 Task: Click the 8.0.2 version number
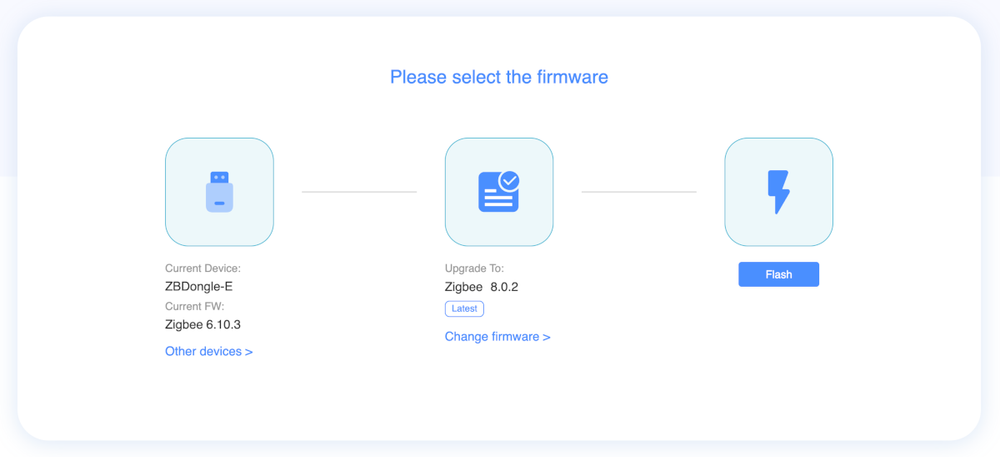click(x=504, y=287)
